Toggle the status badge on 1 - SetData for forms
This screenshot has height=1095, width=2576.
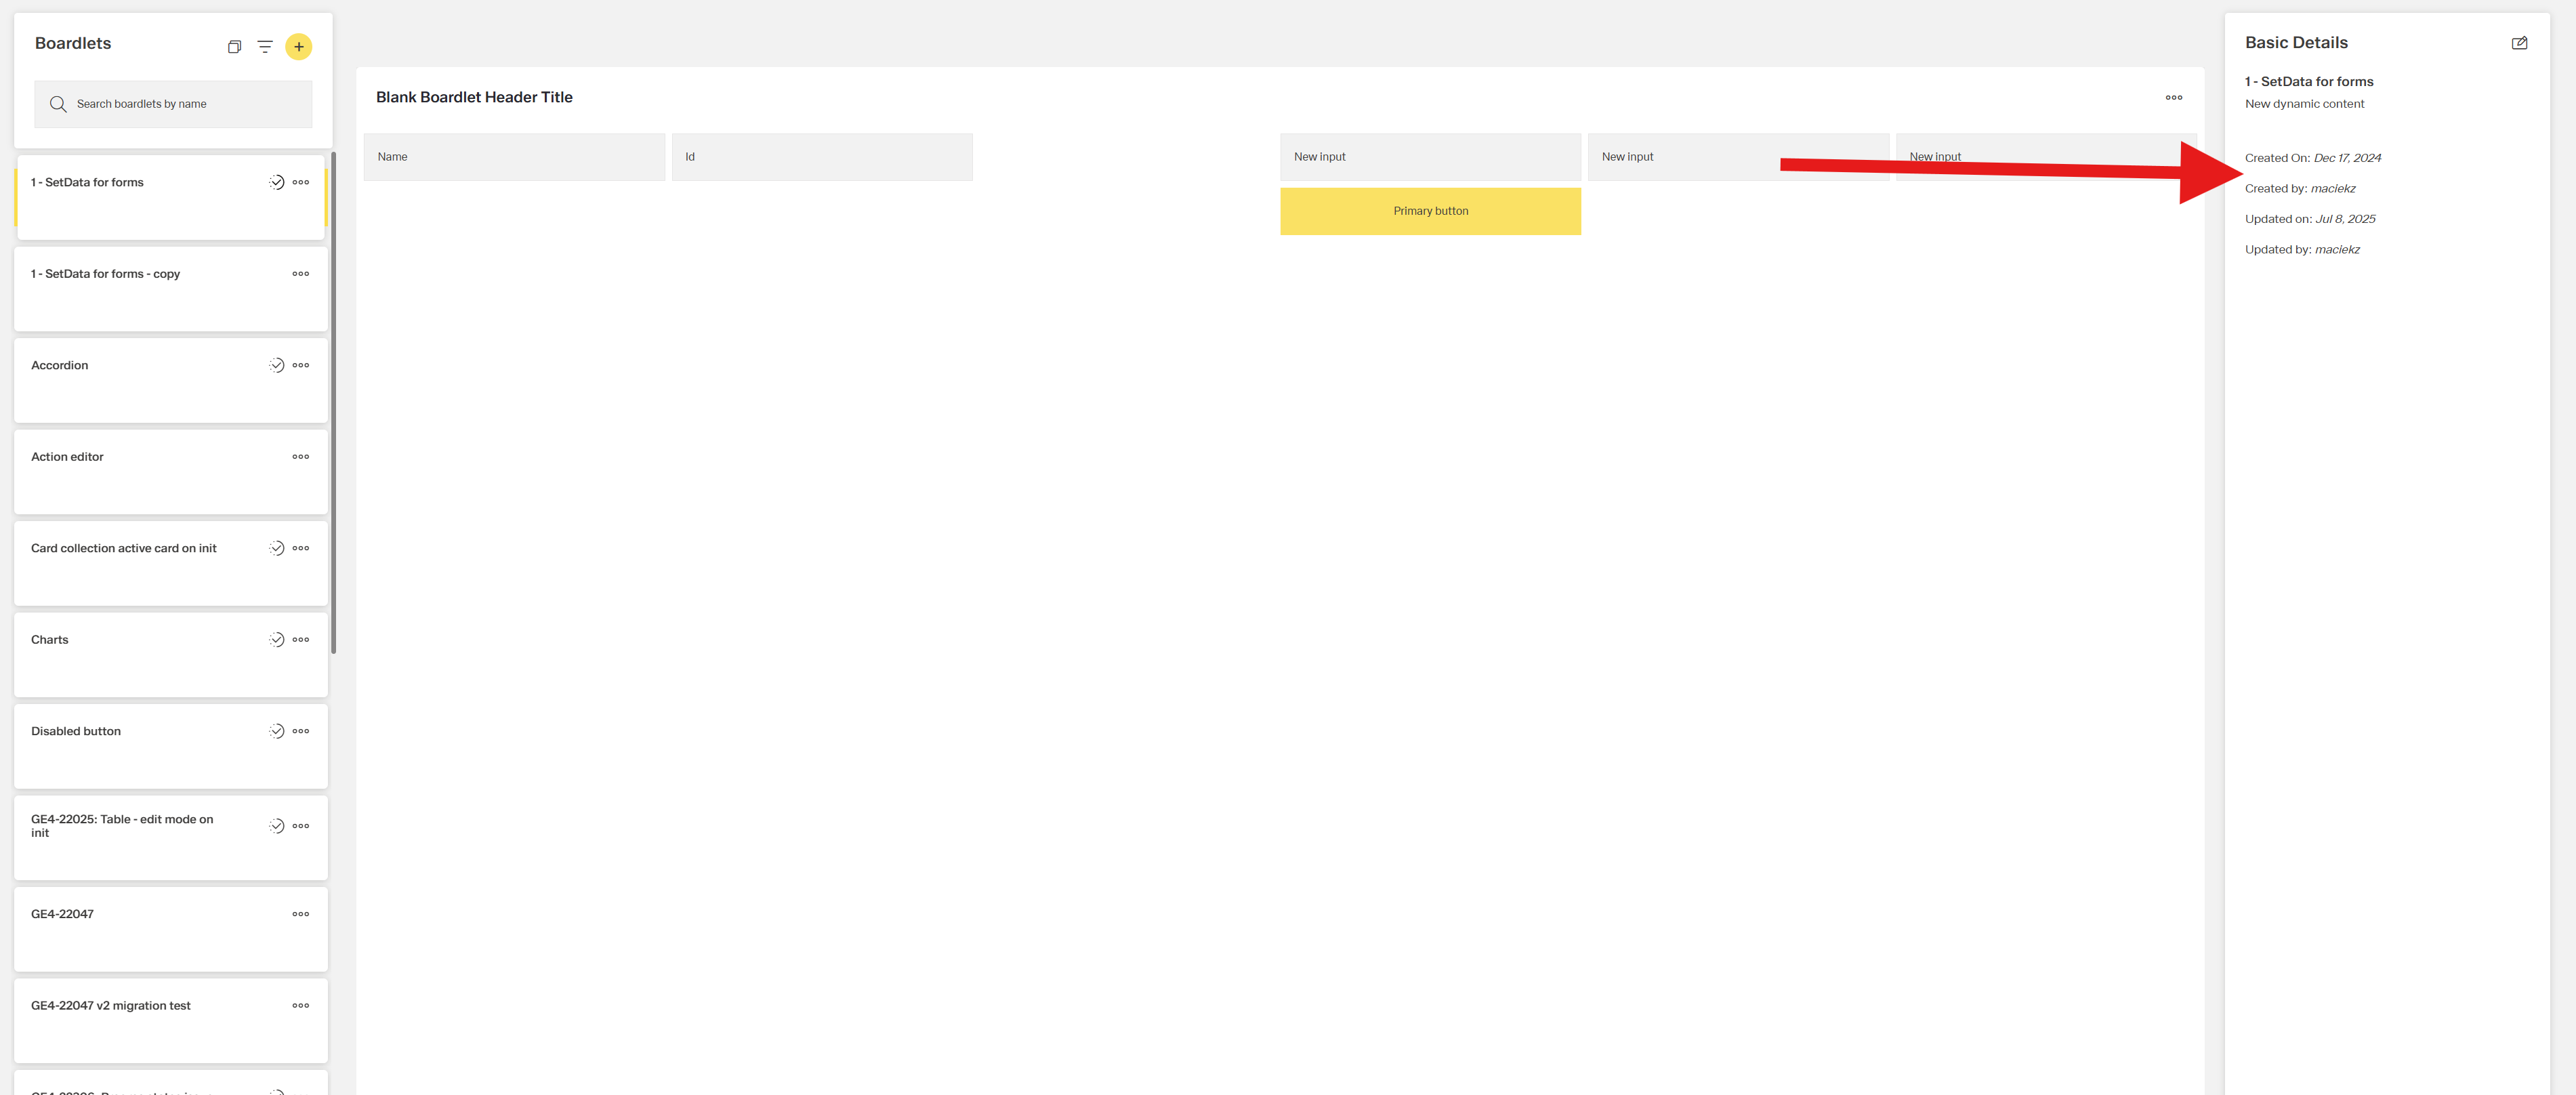(276, 182)
